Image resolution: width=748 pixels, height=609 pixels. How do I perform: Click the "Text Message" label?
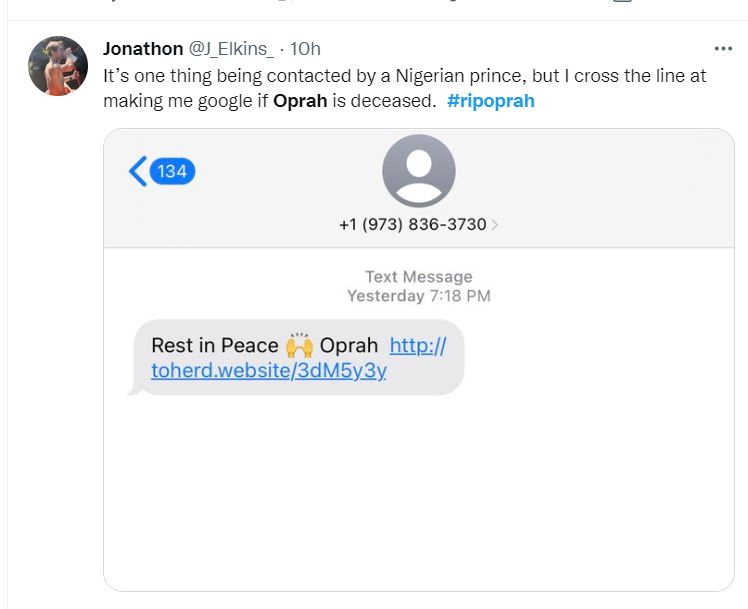(x=418, y=277)
